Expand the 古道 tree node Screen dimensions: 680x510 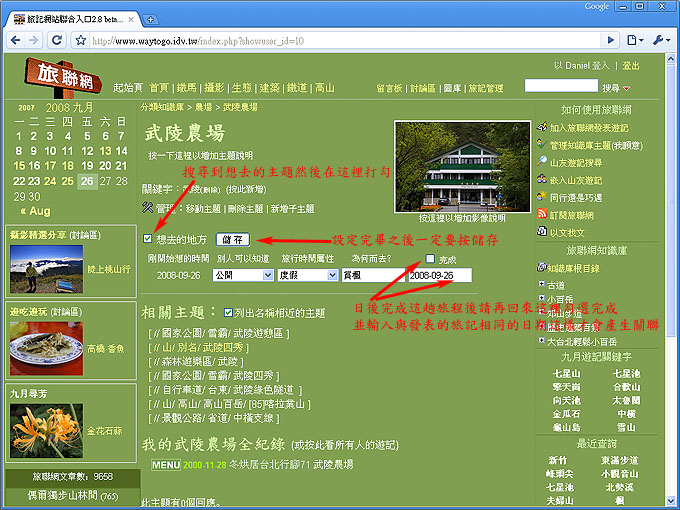tap(541, 284)
